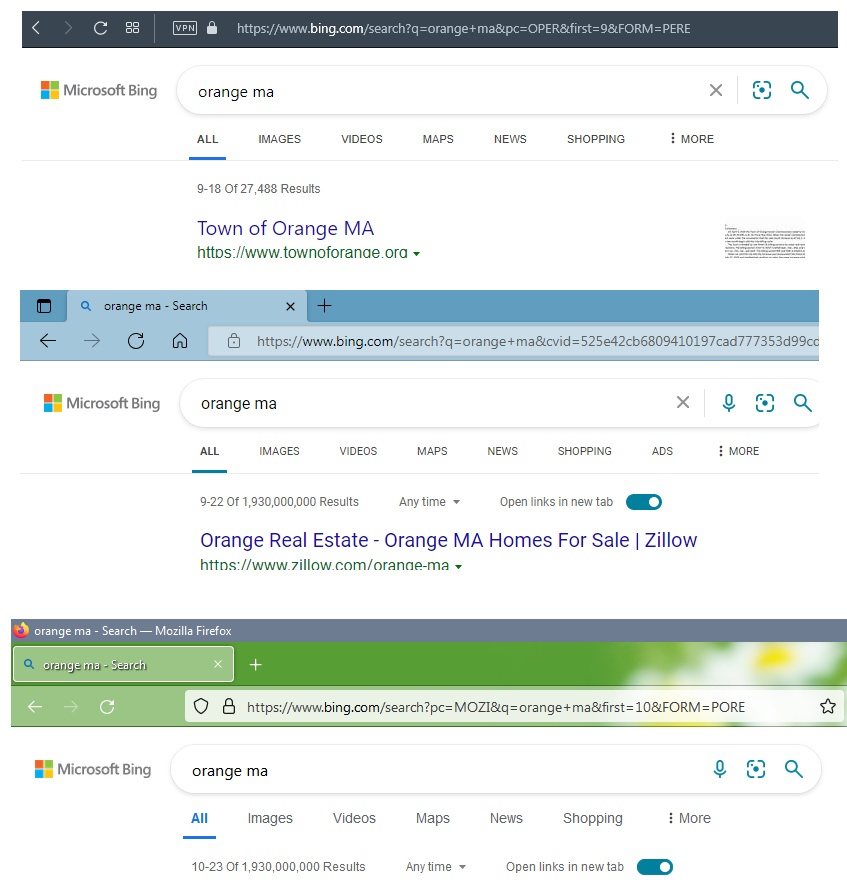
Task: Click the Edge site info lock icon
Action: point(233,341)
